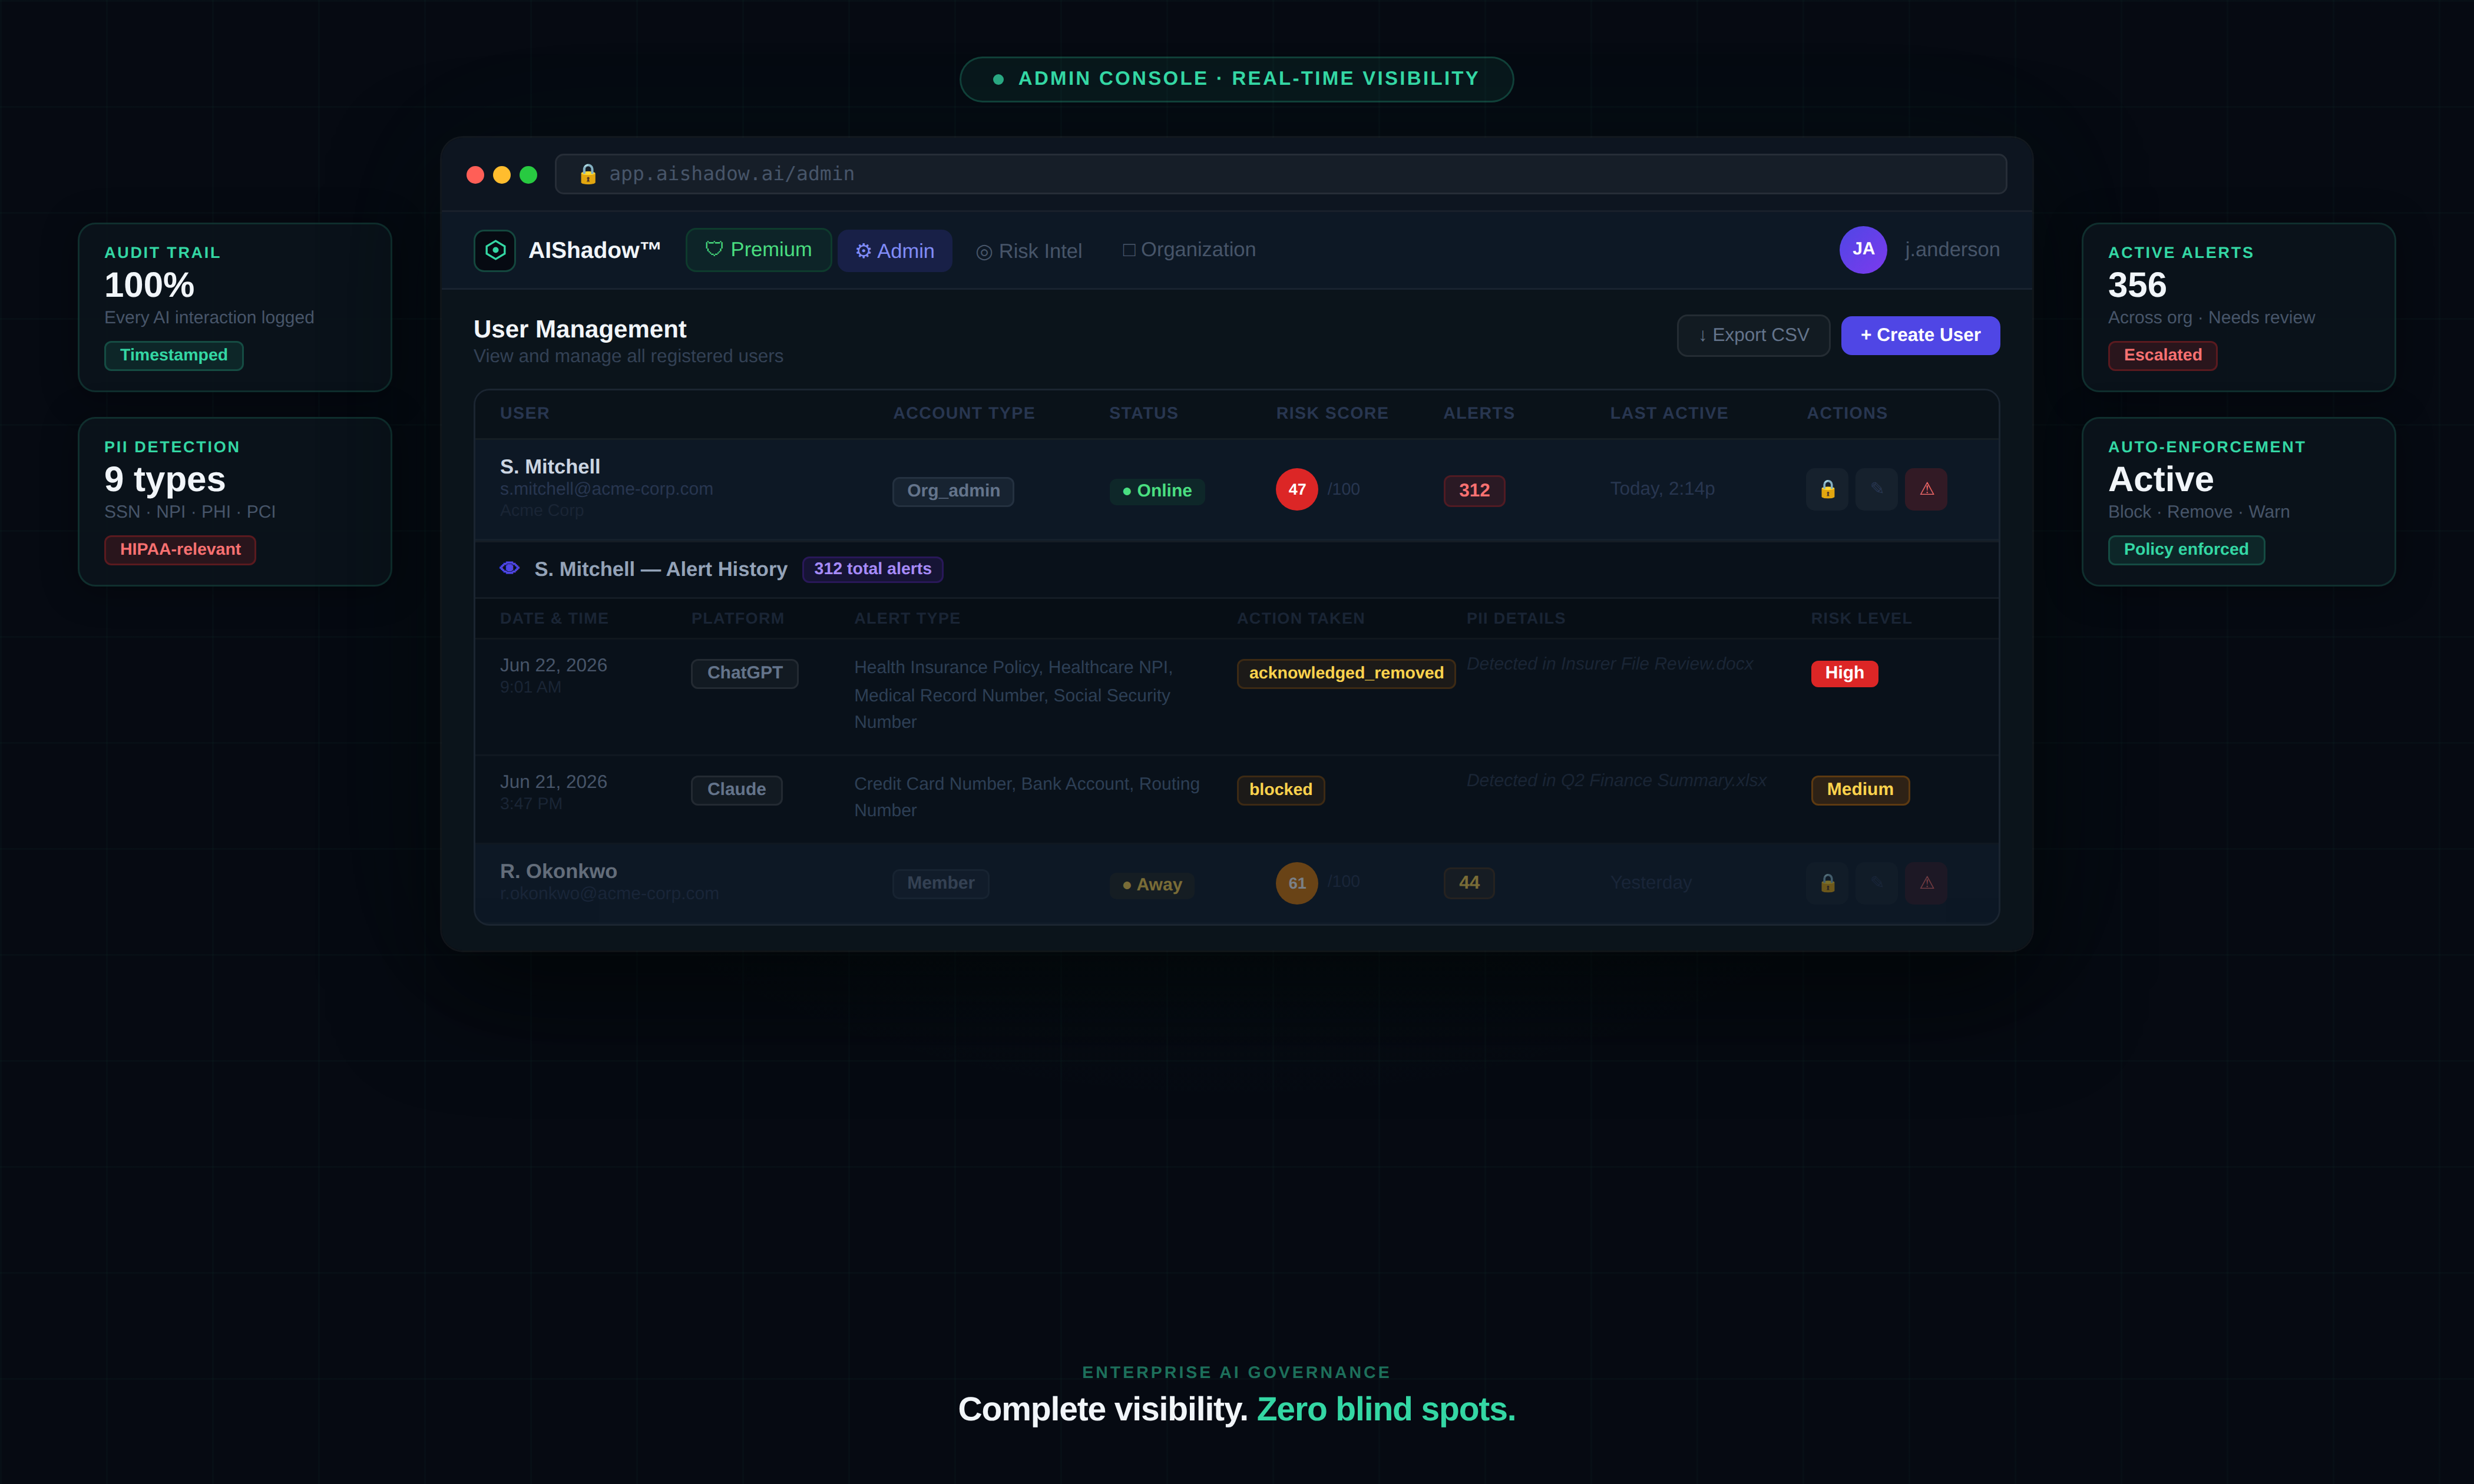This screenshot has width=2474, height=1484.
Task: Click the Last Active column header
Action: pos(1668,413)
